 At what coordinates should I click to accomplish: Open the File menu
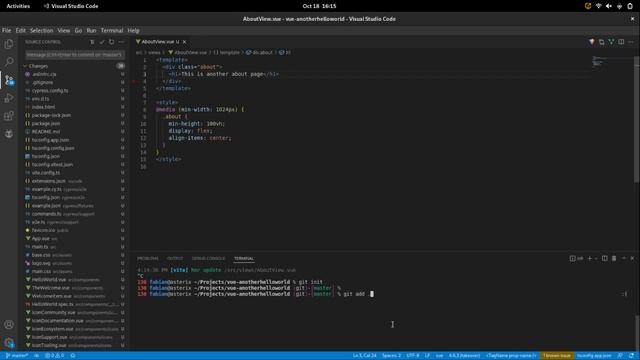point(7,31)
